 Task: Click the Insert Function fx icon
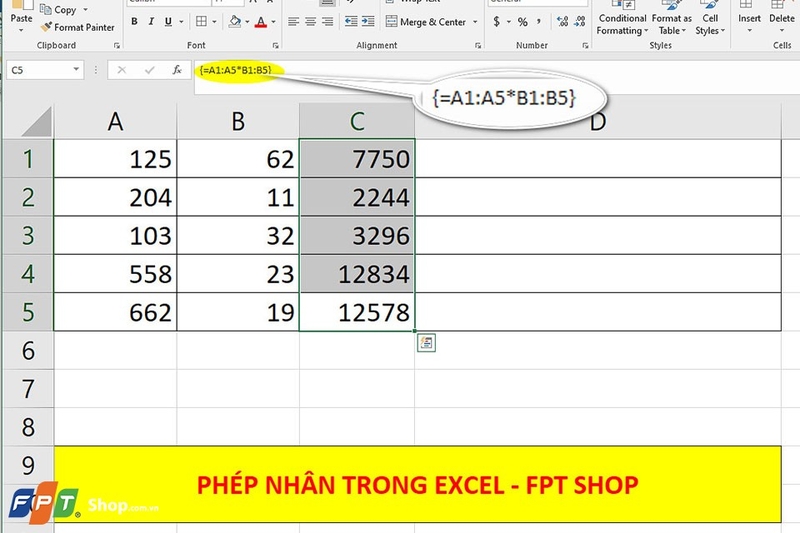coord(177,70)
